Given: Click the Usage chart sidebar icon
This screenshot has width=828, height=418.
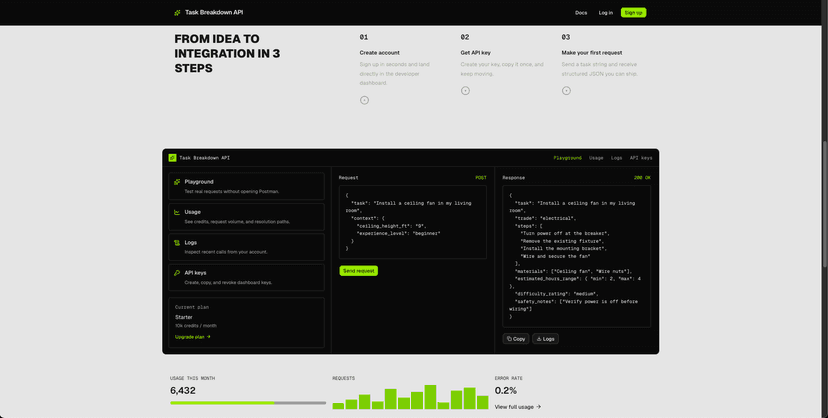Looking at the screenshot, I should (177, 212).
